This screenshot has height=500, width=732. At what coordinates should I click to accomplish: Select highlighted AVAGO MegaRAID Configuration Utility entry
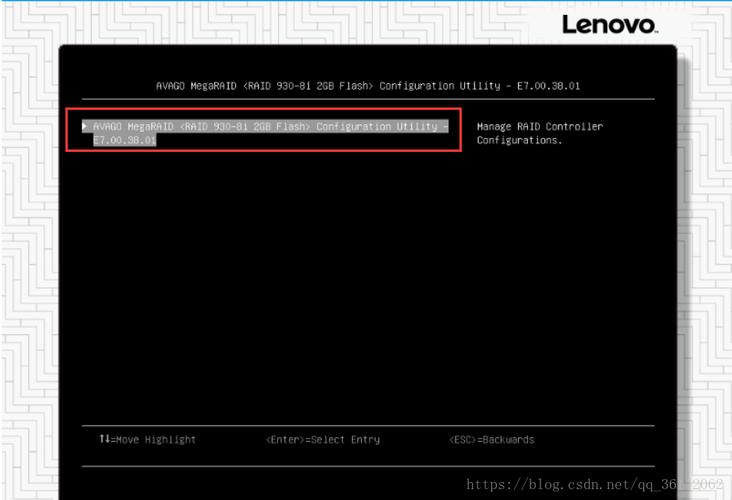point(265,133)
